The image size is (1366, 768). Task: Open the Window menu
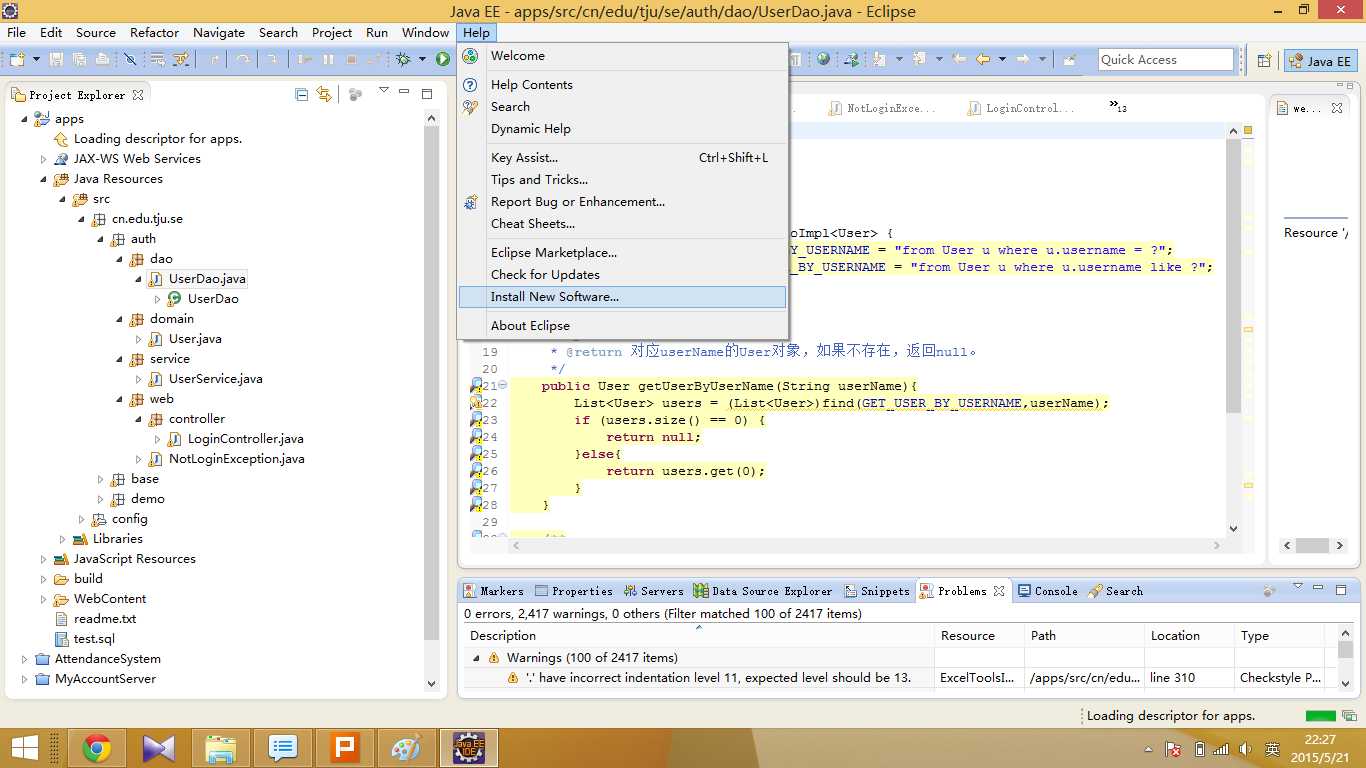(425, 32)
